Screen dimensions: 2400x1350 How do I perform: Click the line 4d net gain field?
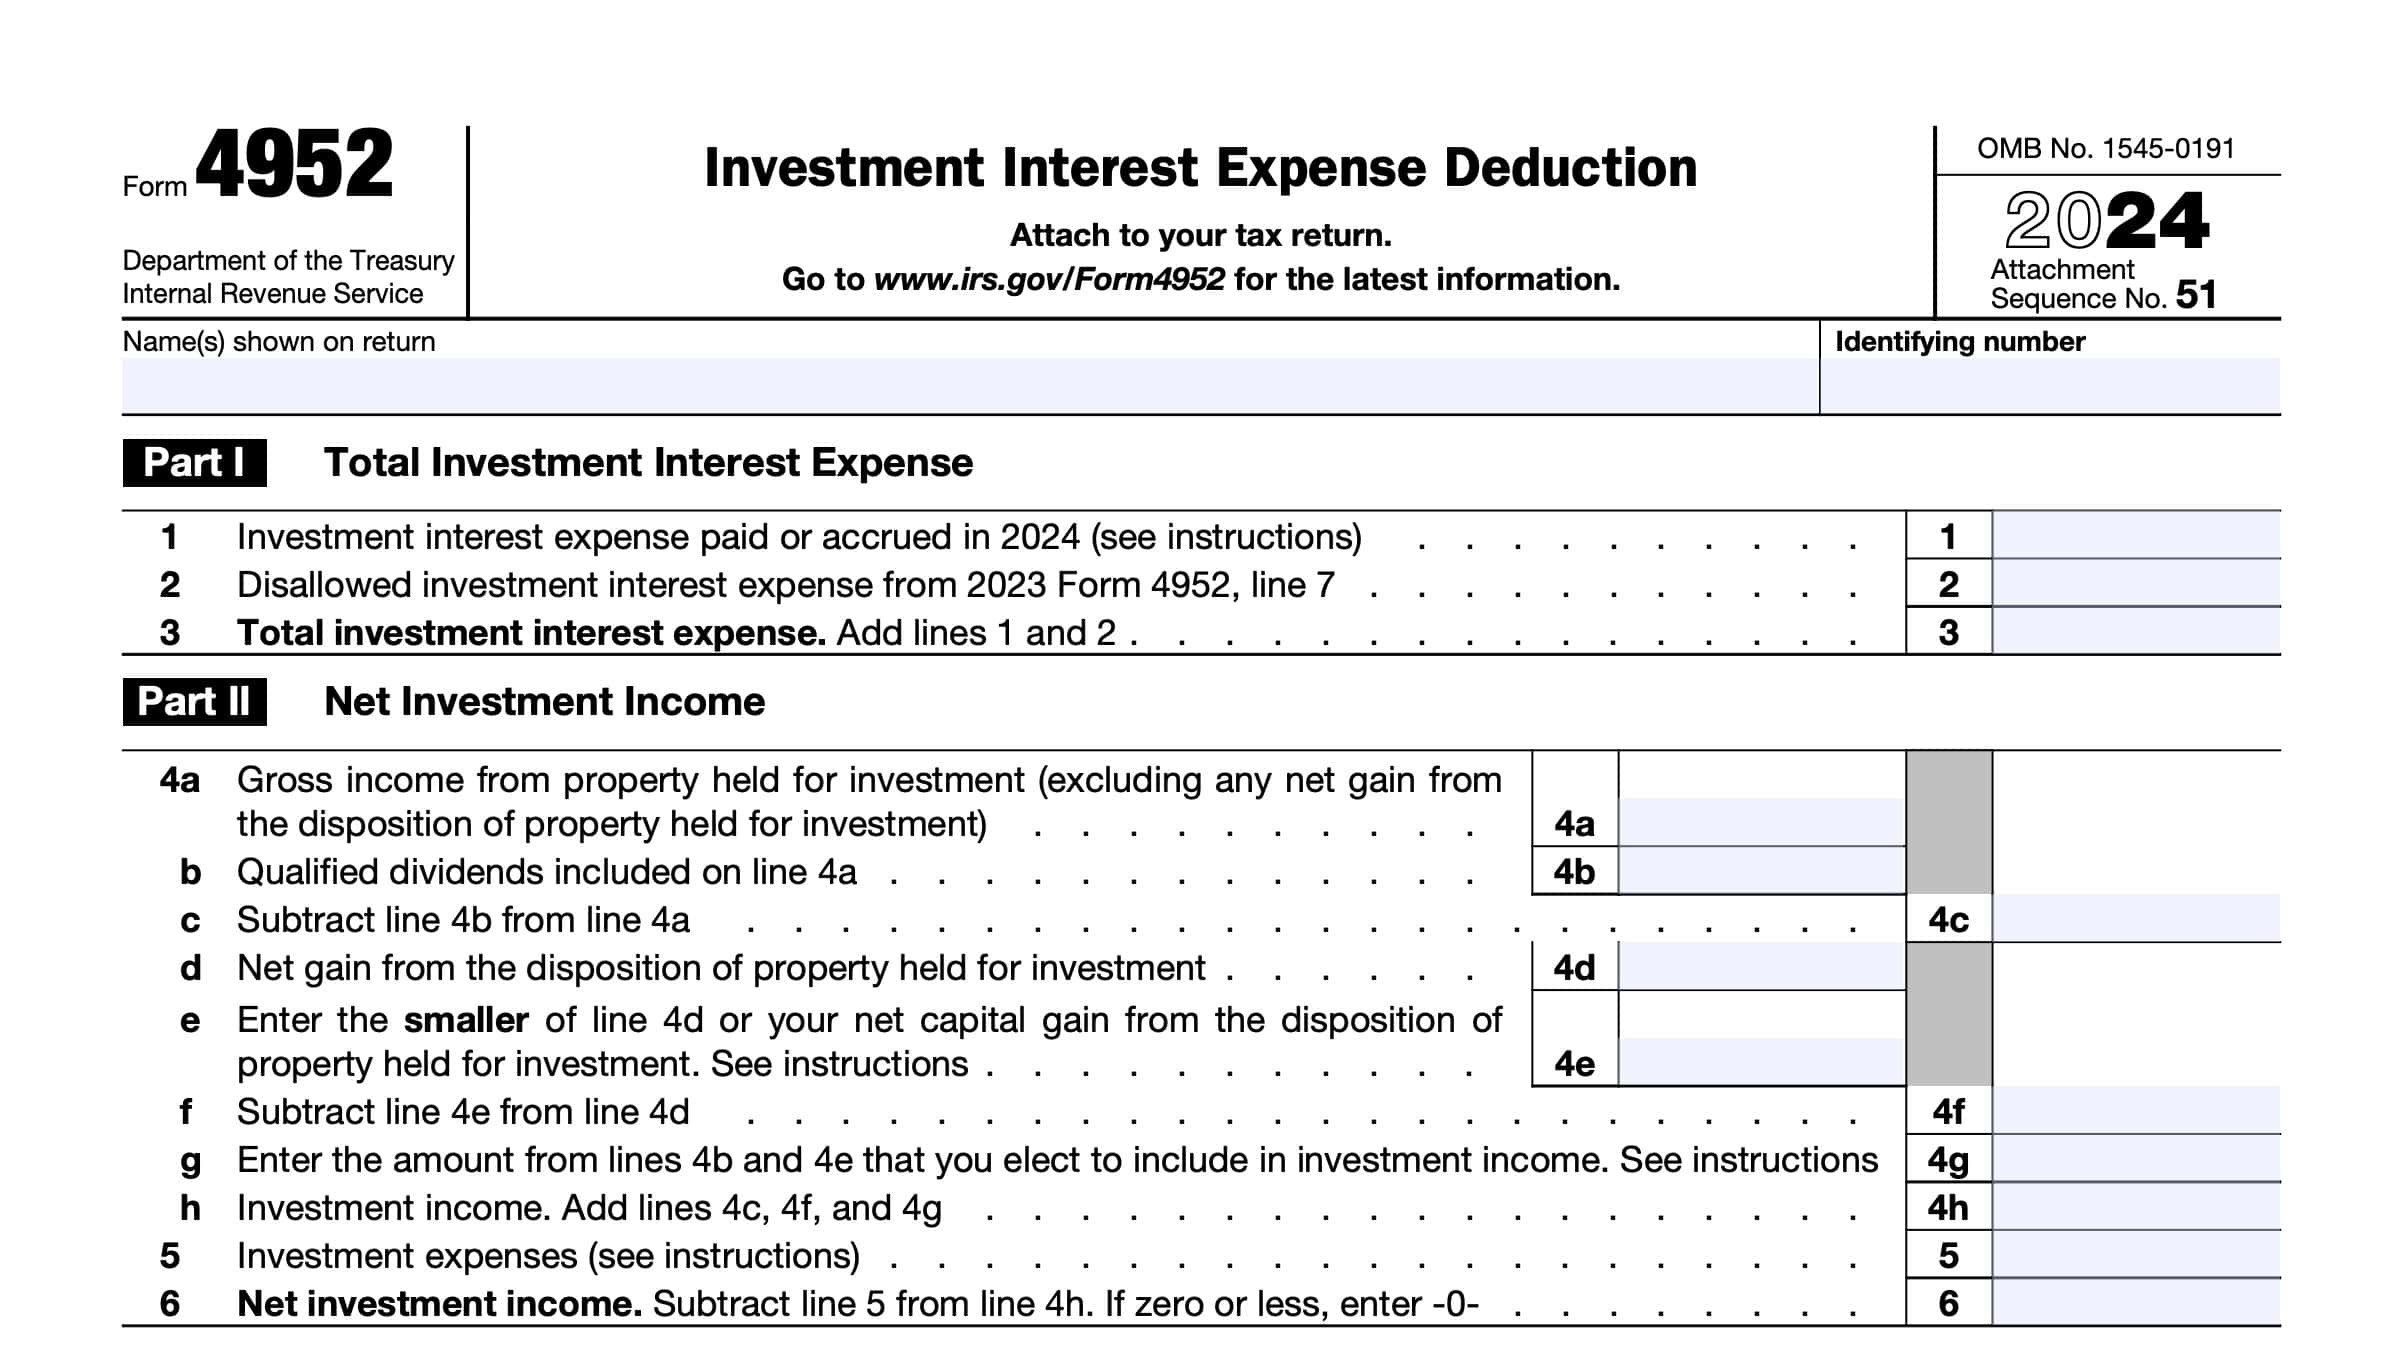tap(1761, 967)
